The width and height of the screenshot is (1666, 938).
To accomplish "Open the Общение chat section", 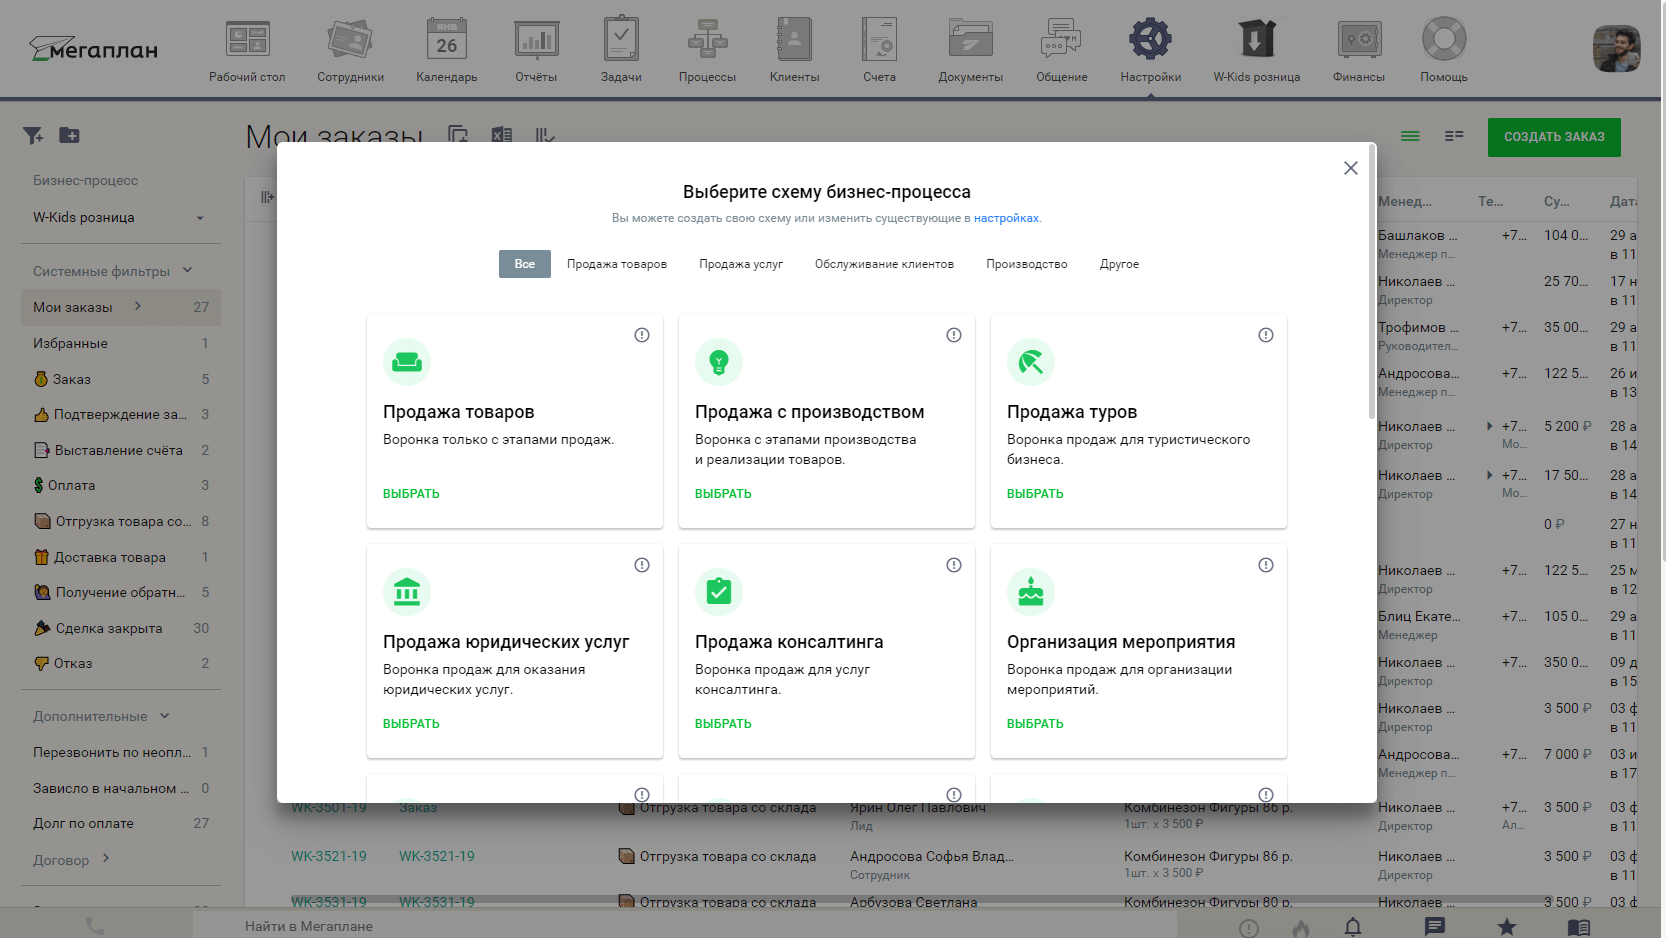I will click(1061, 50).
